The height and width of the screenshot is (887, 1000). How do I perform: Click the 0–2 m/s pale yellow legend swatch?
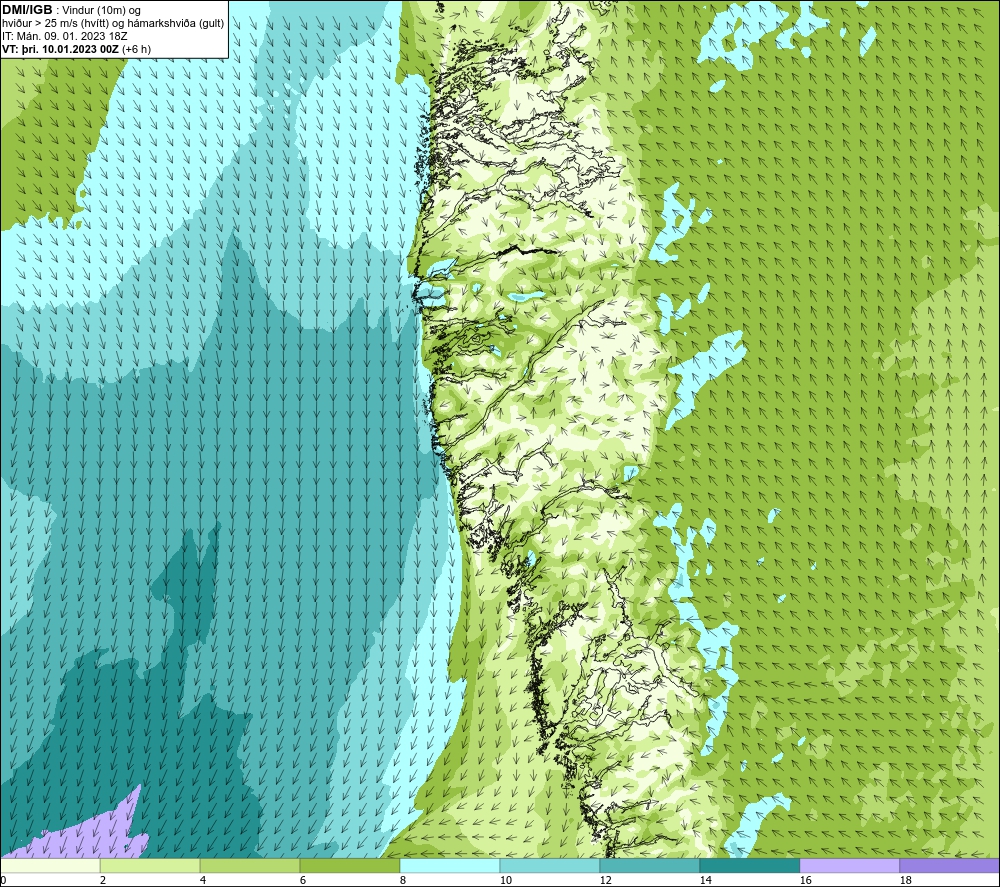(x=50, y=865)
